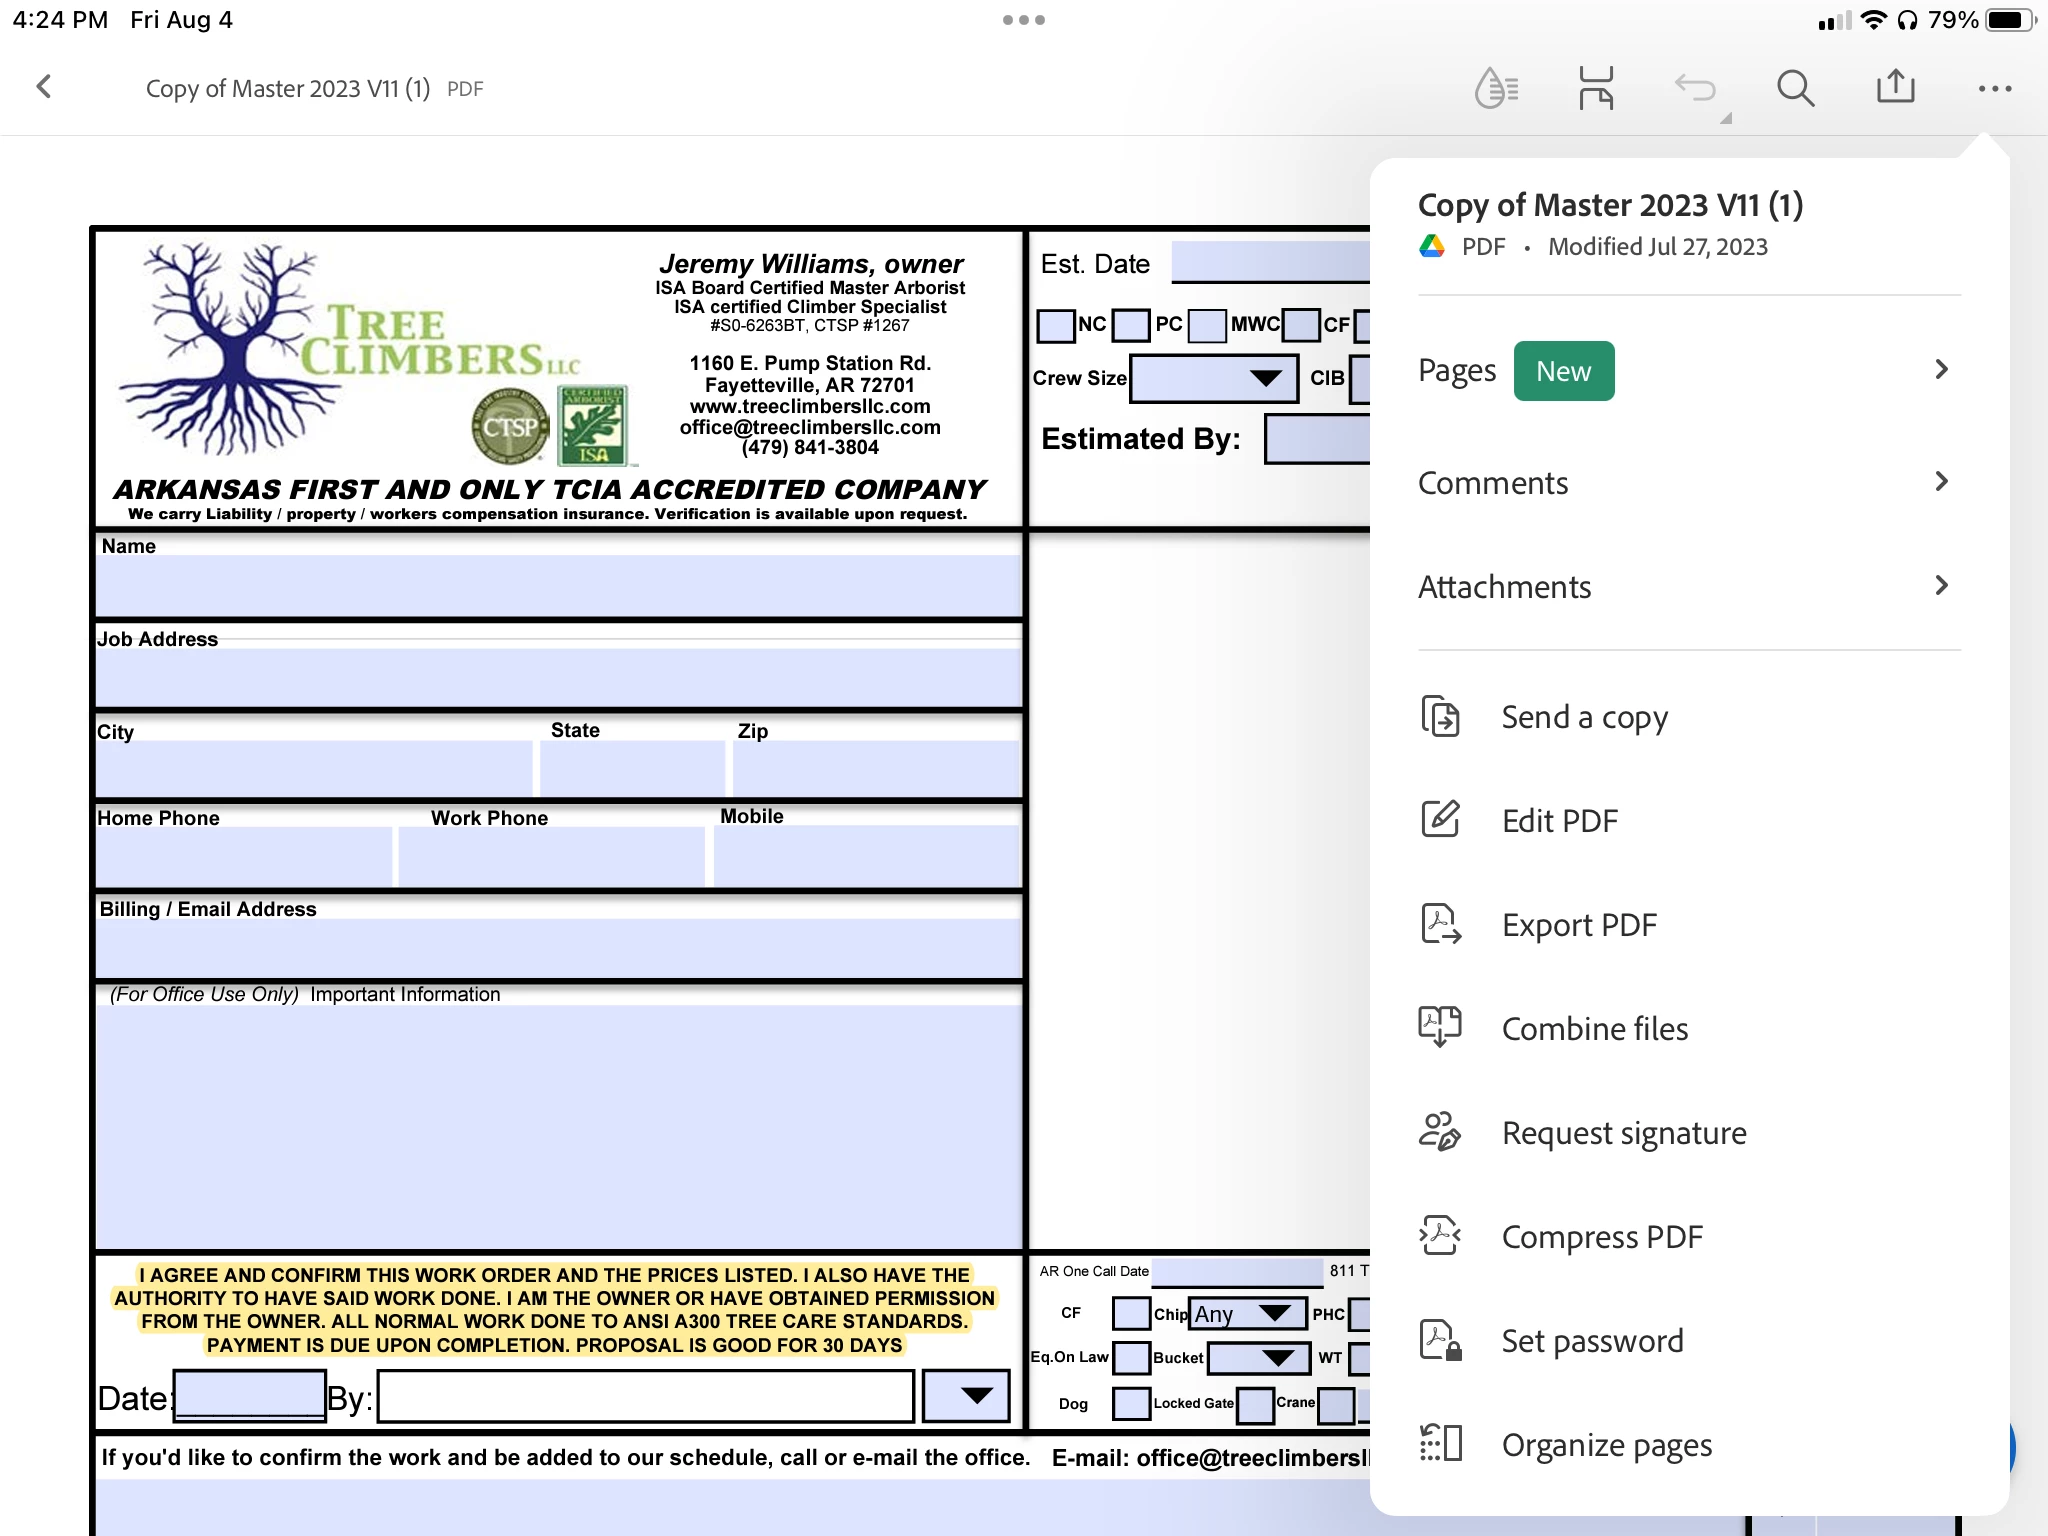Open the Liquid Mode droplet icon
Screen dimensions: 2048x1536
1496,88
